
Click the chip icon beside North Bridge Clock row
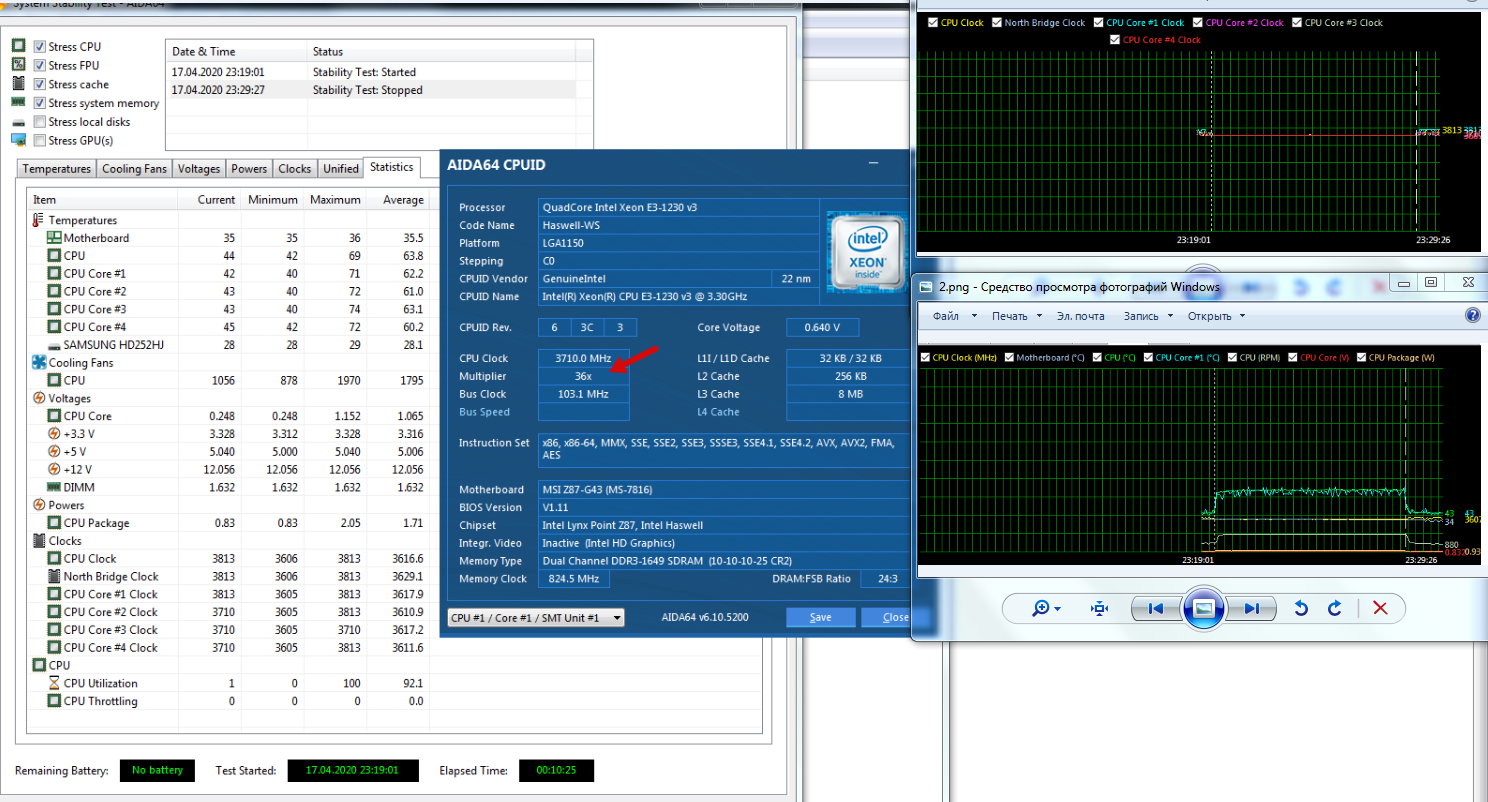click(x=54, y=576)
